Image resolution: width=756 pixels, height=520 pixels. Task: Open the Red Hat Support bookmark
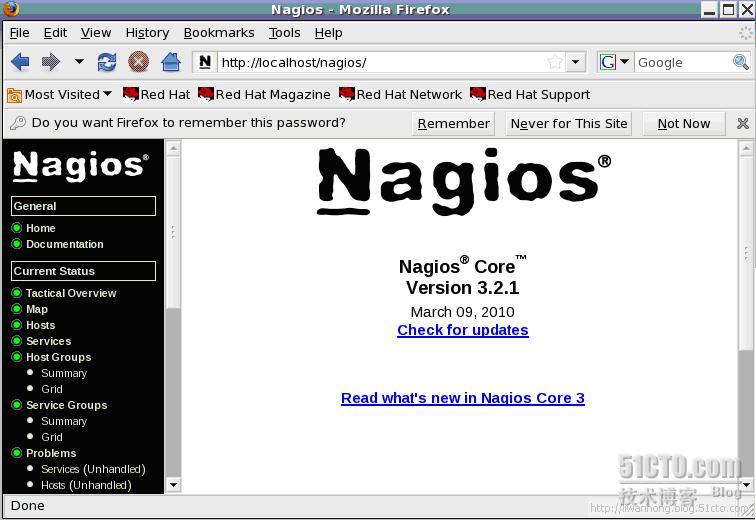[530, 95]
